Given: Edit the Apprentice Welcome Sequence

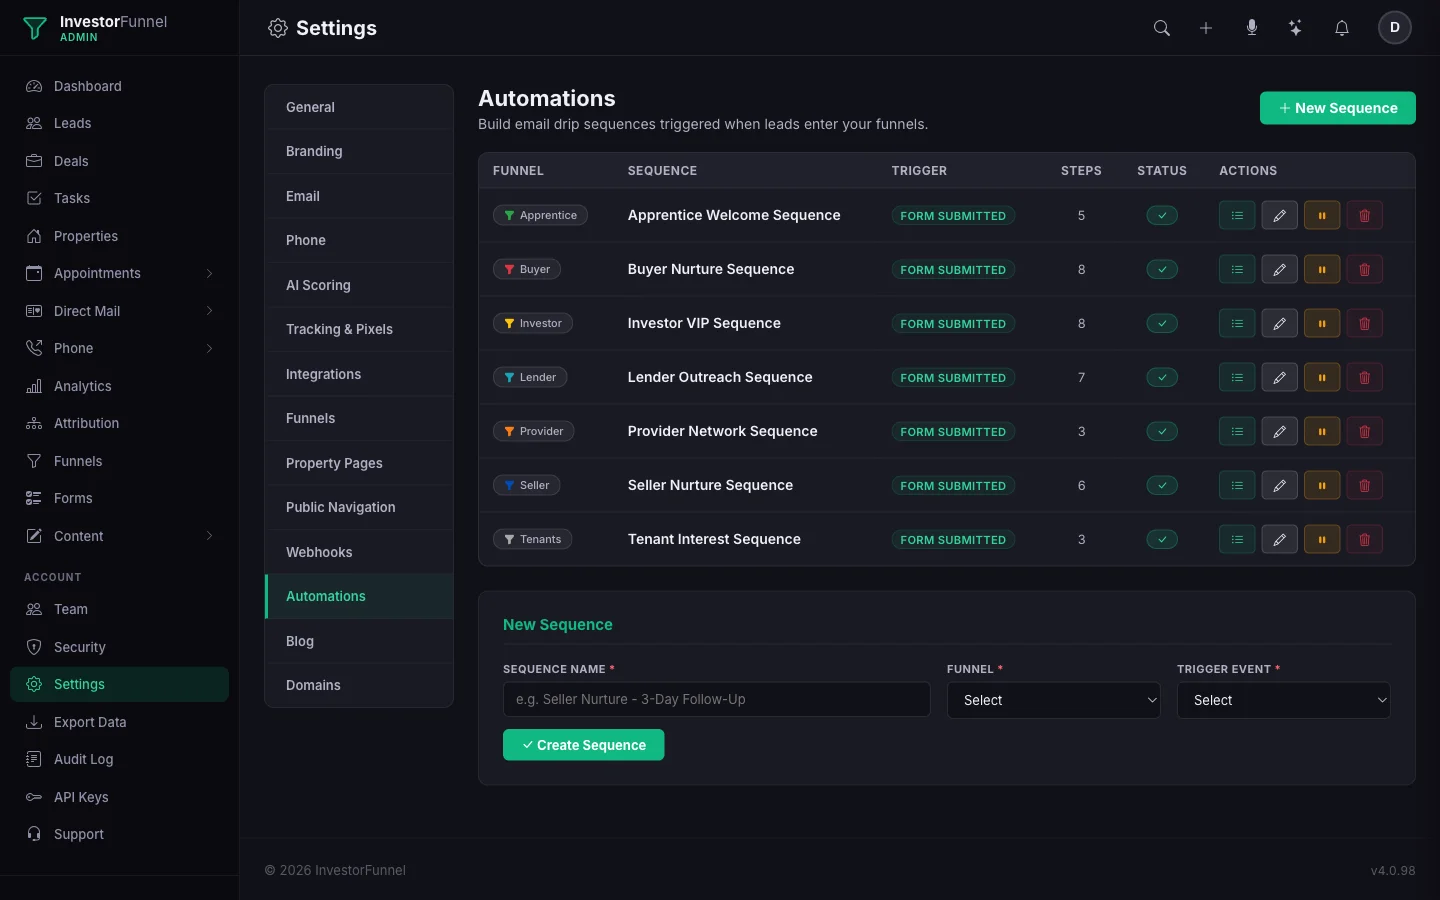Looking at the screenshot, I should pos(1279,216).
